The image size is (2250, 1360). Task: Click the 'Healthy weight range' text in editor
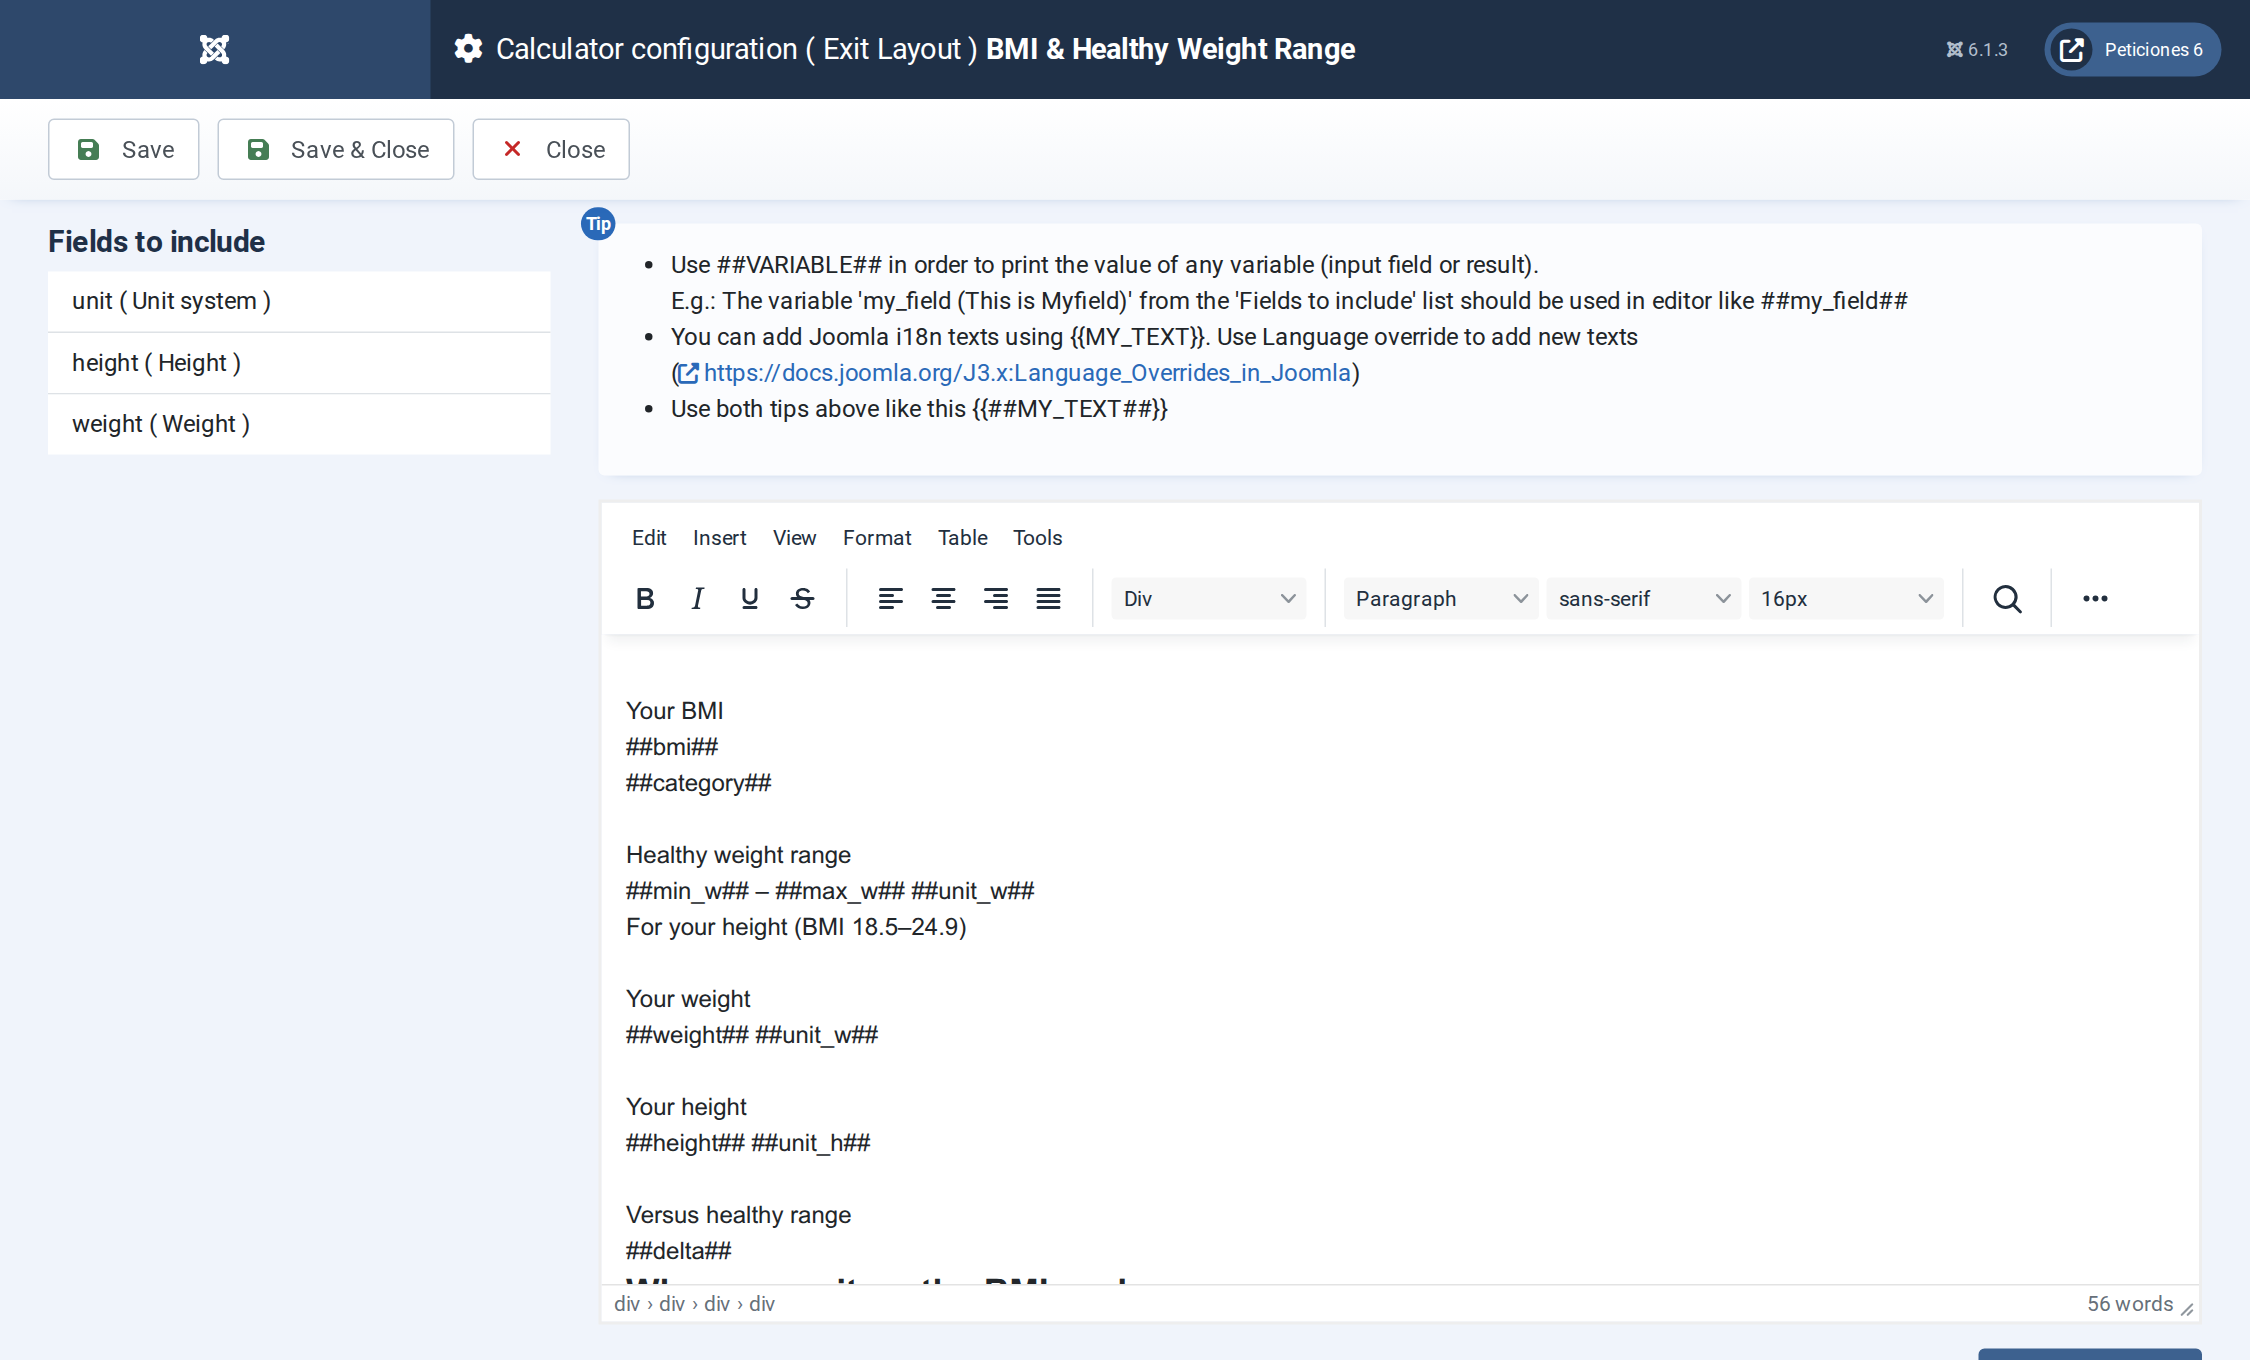[x=738, y=855]
